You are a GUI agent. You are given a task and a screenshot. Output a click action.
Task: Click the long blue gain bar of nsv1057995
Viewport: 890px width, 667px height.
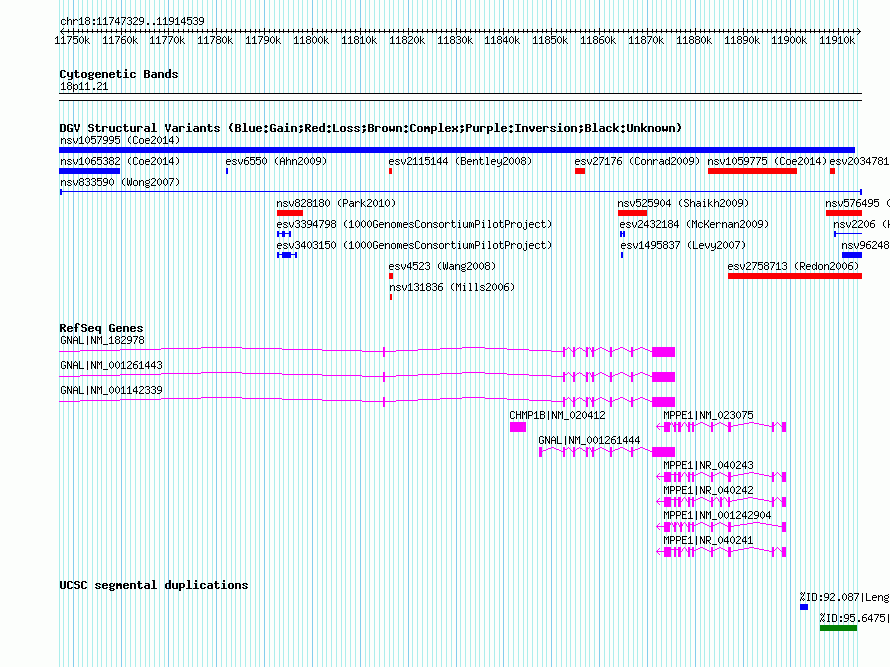click(x=457, y=150)
